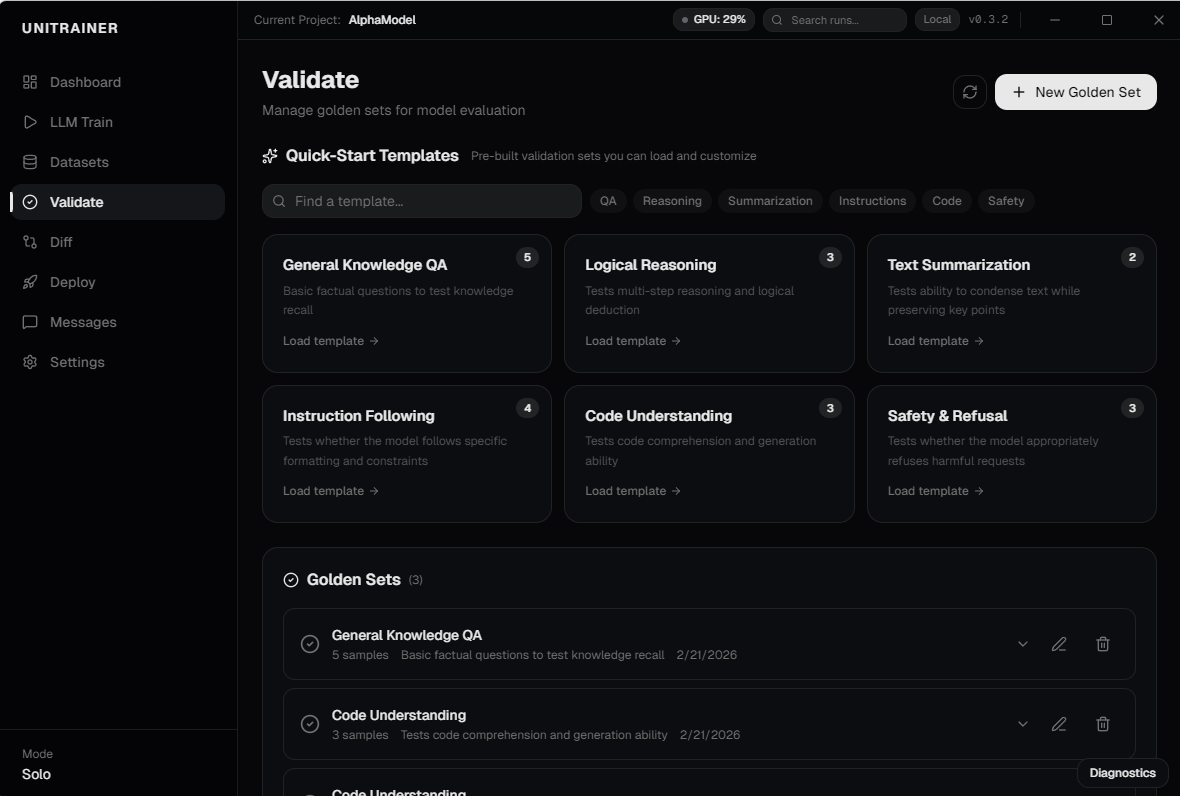
Task: Click the Find a template search field
Action: pos(420,201)
